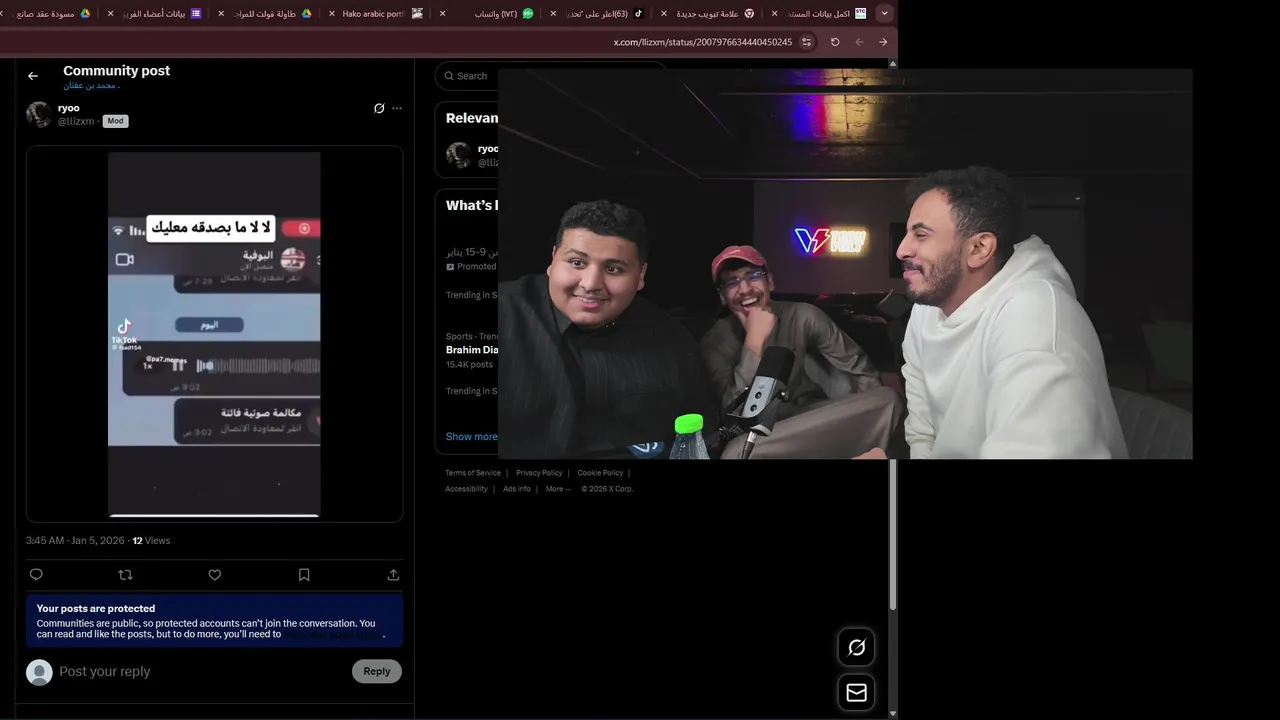Open the browser tab list chevron
Screen dimensions: 1280x720
coord(884,13)
